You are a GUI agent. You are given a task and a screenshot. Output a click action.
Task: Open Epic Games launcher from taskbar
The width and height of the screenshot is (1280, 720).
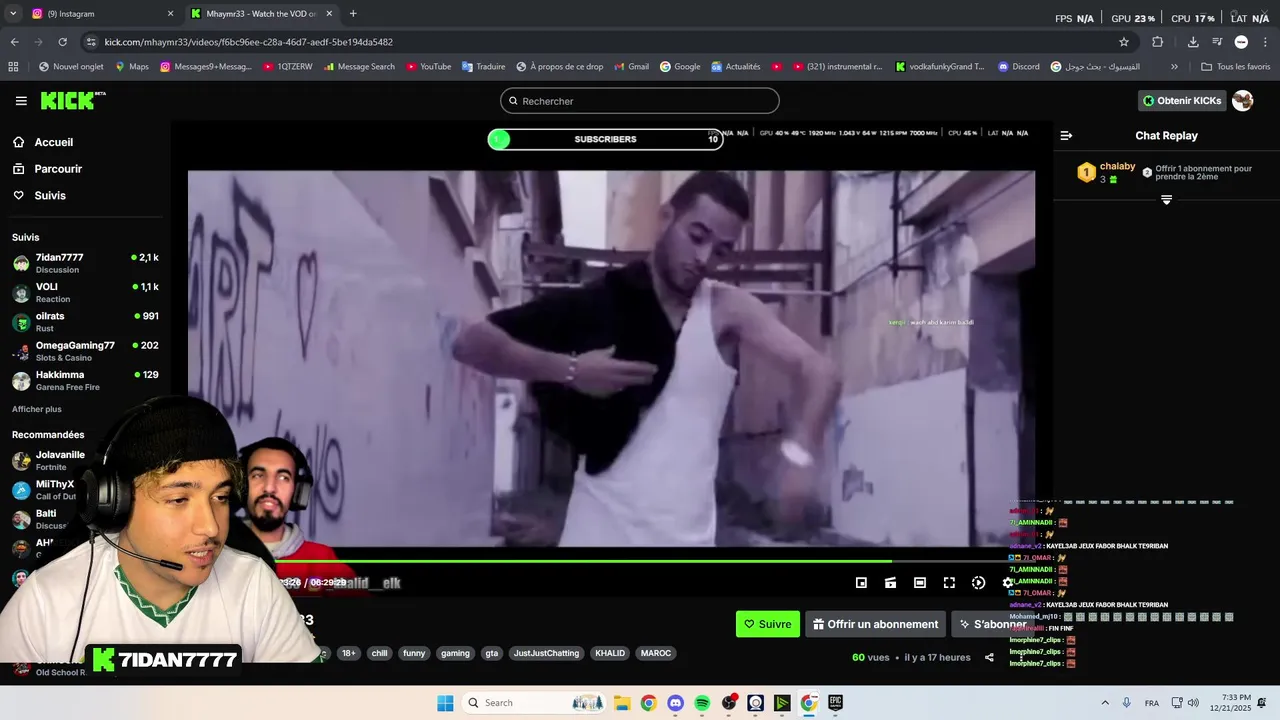click(835, 703)
